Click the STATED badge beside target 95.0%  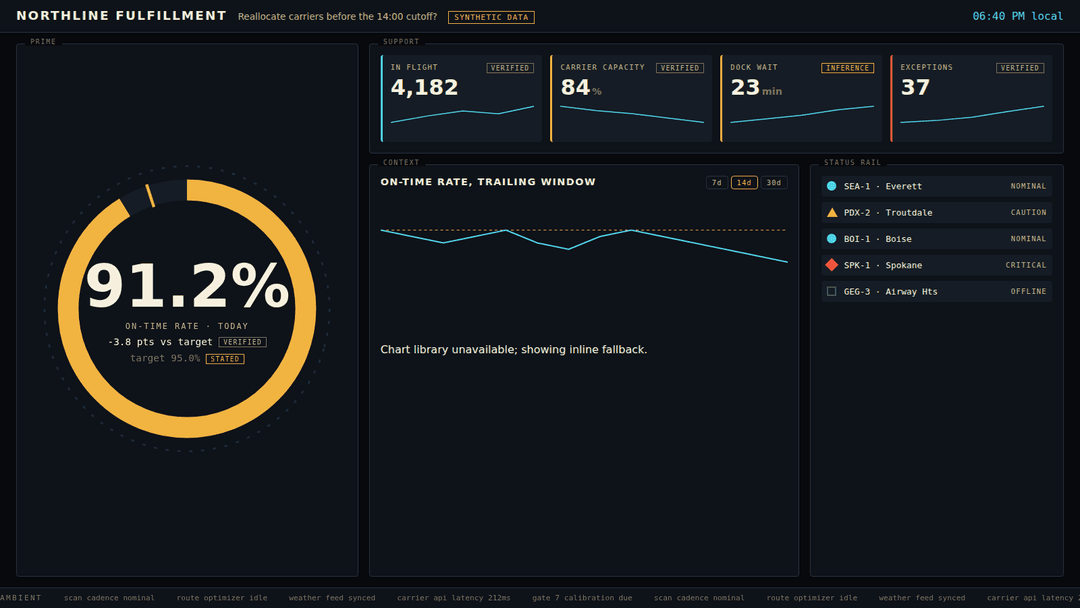(225, 359)
